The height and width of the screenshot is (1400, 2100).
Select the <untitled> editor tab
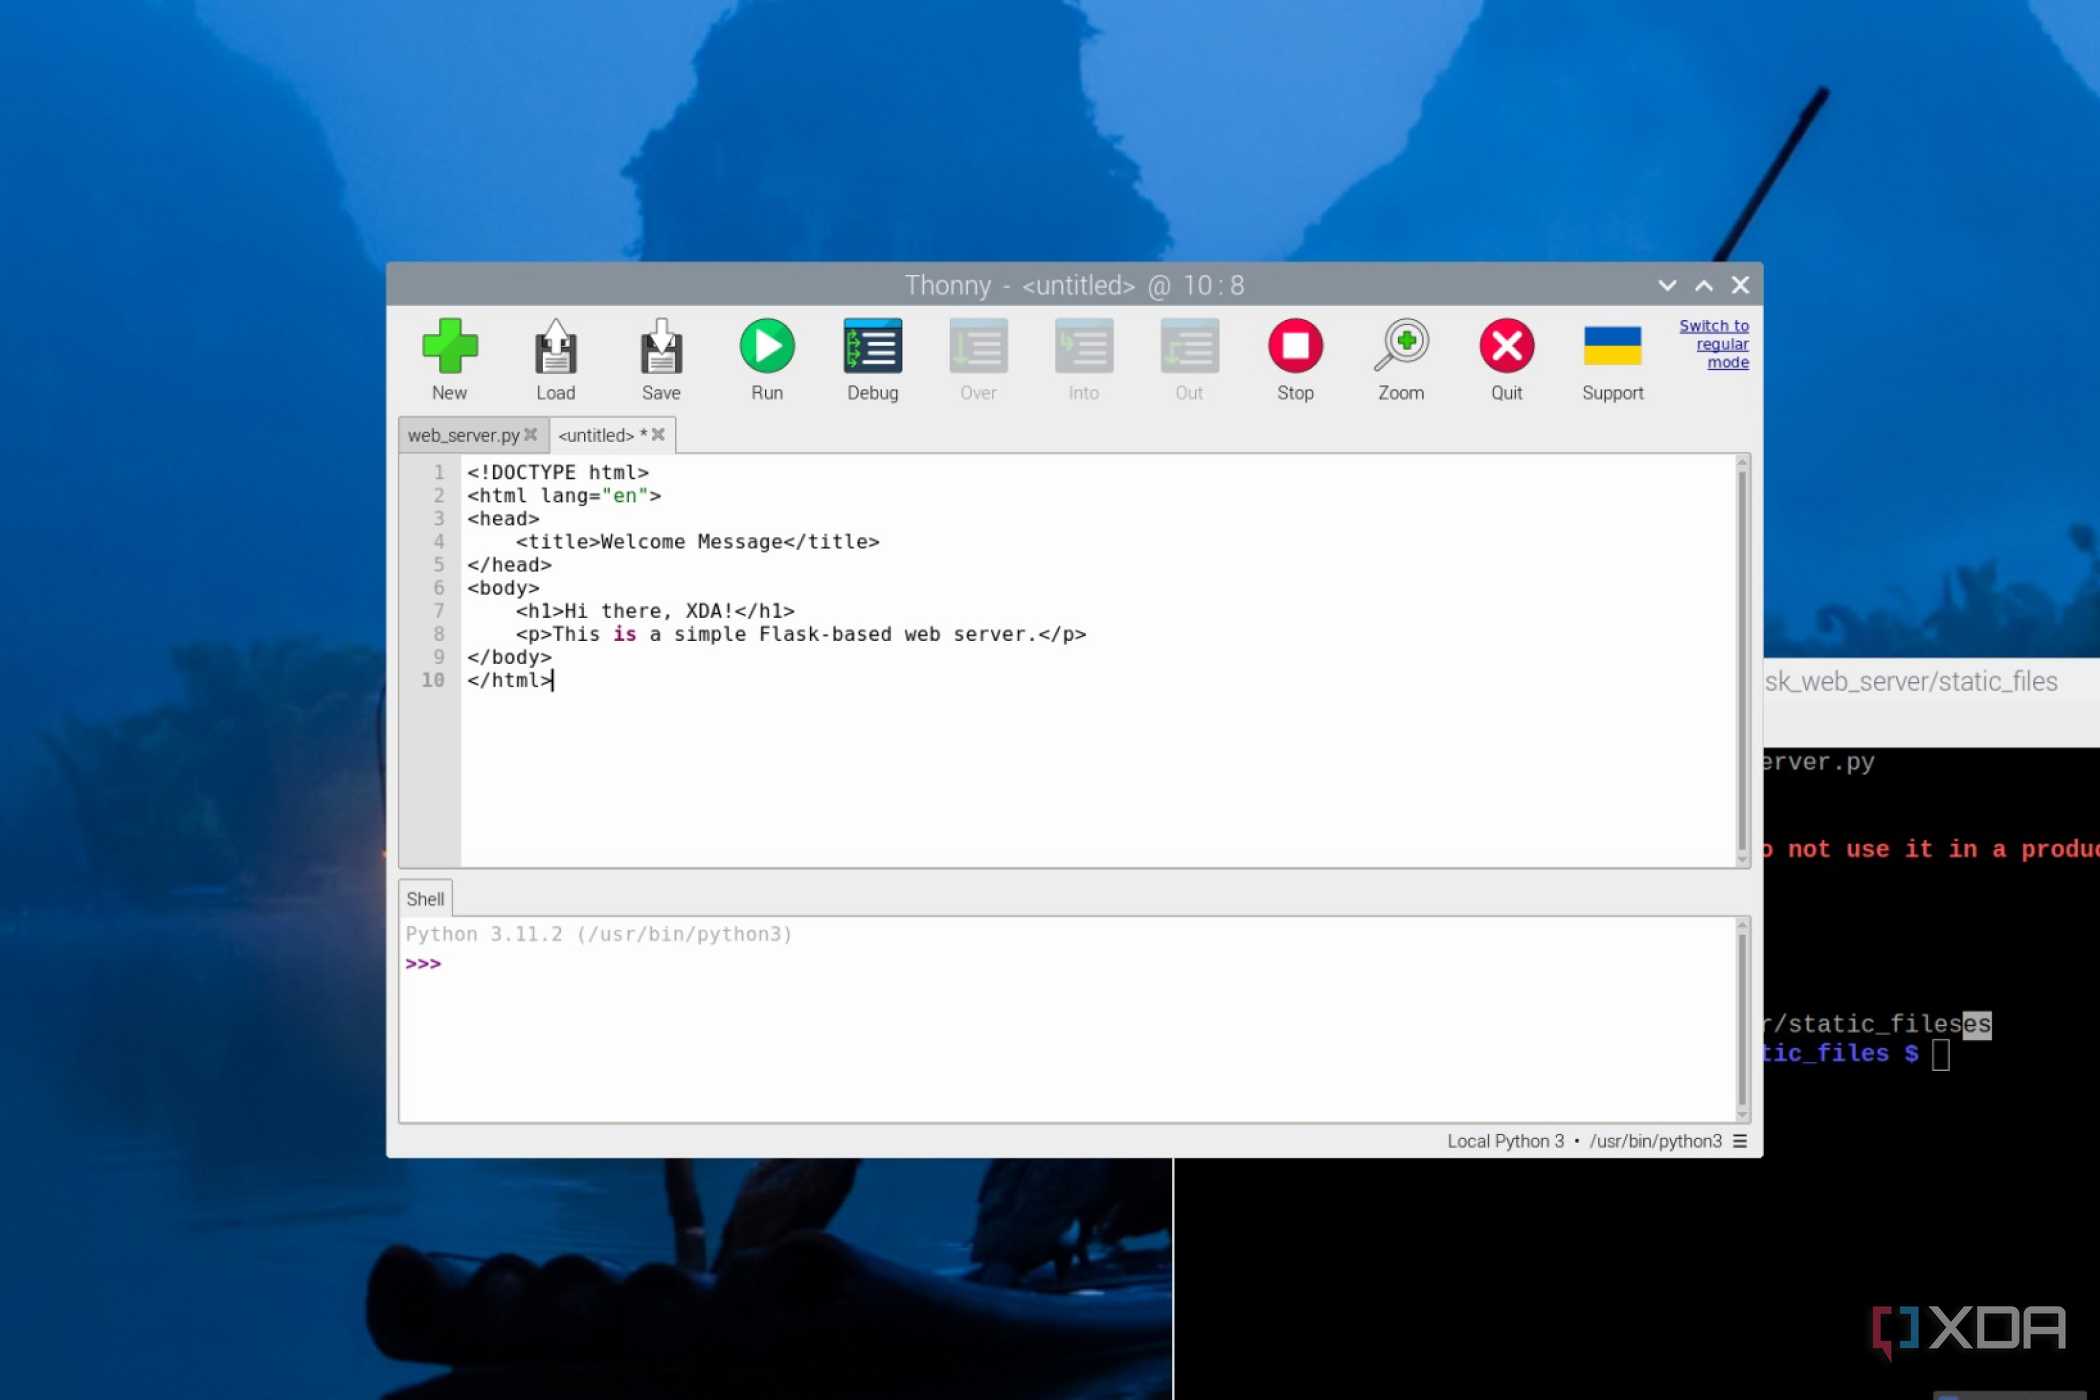(596, 435)
